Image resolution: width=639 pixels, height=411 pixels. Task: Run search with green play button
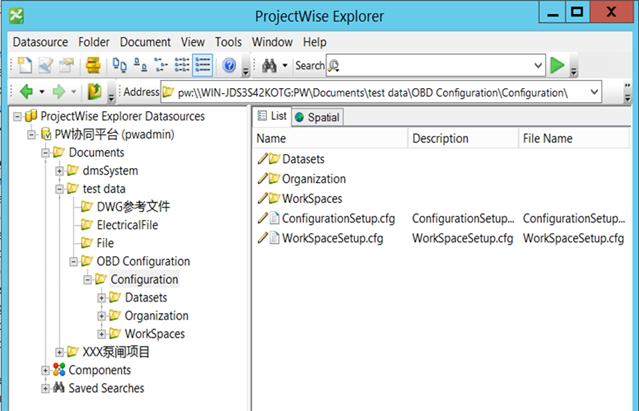click(557, 65)
